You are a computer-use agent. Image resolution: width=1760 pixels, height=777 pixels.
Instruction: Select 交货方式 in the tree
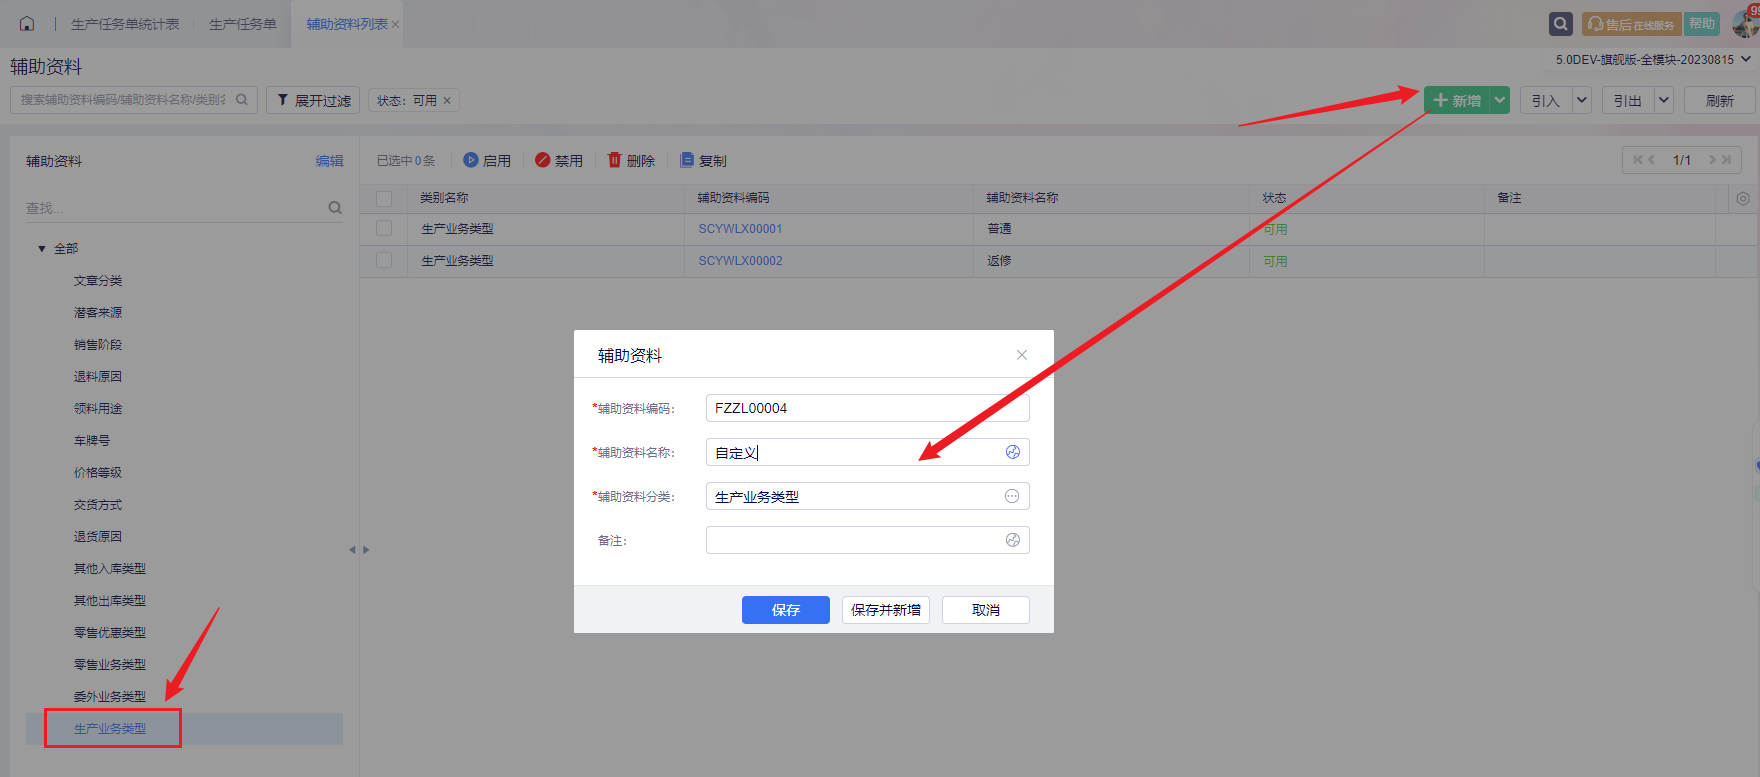point(98,505)
